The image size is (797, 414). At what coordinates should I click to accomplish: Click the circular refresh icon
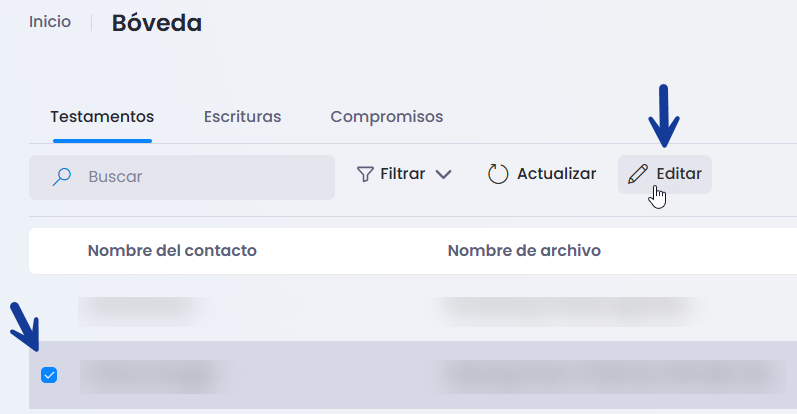click(x=498, y=174)
